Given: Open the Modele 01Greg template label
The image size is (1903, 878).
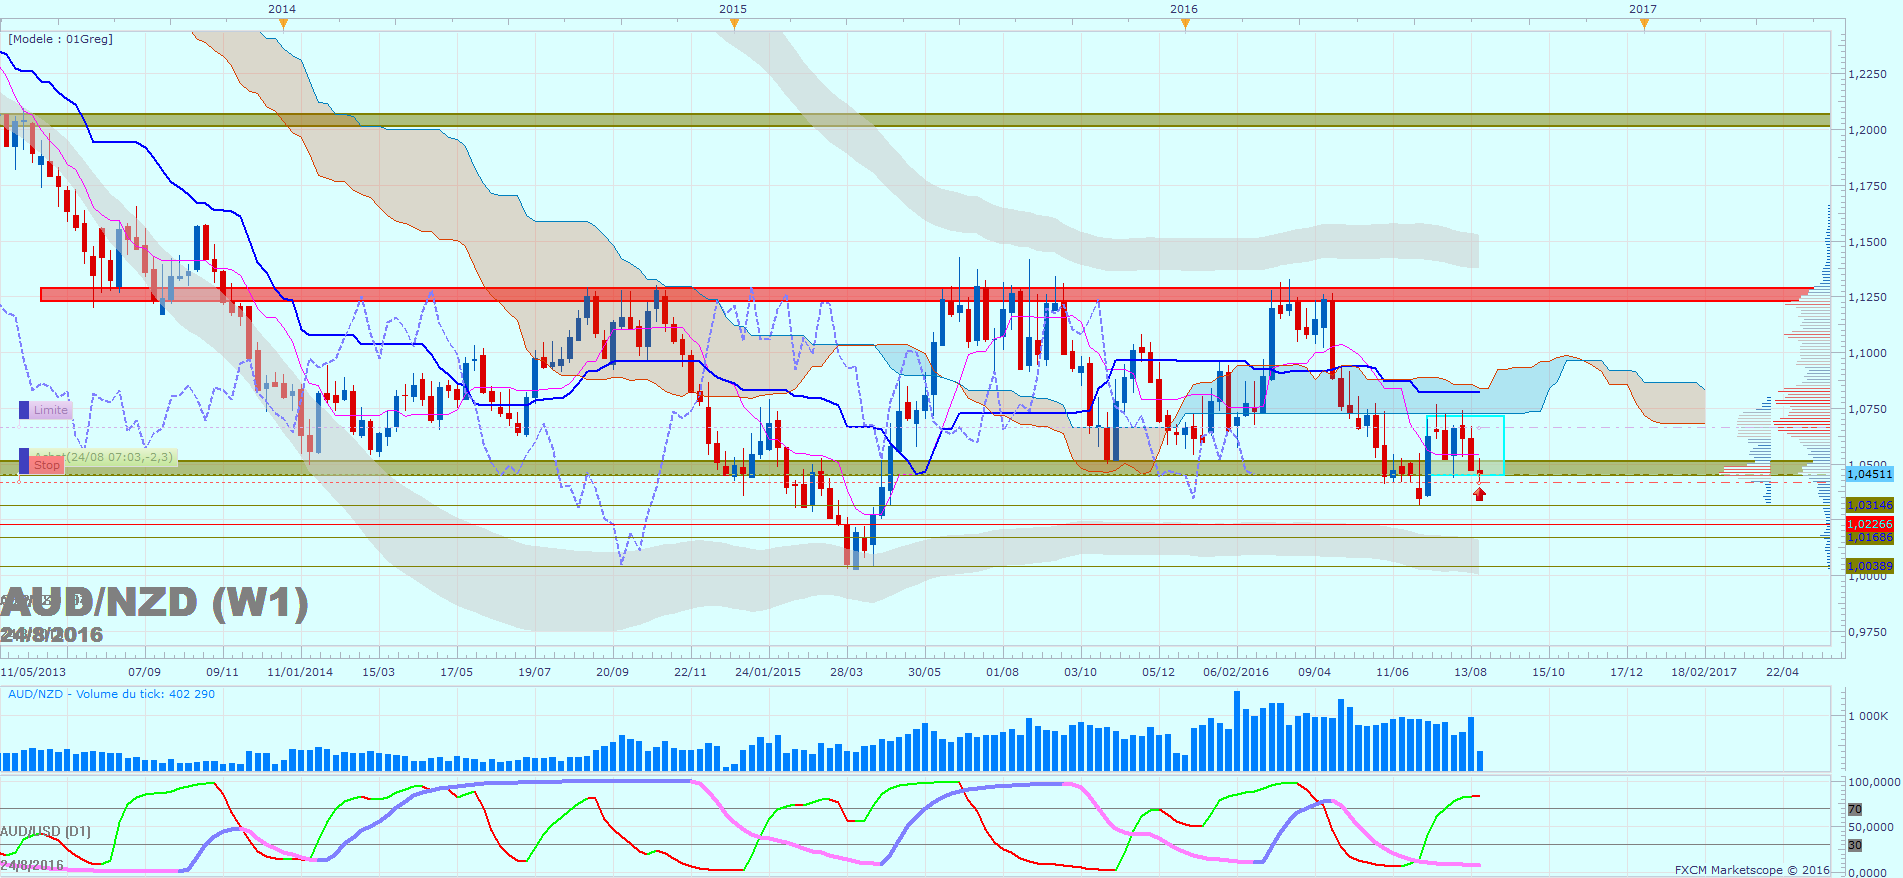Looking at the screenshot, I should click(61, 39).
